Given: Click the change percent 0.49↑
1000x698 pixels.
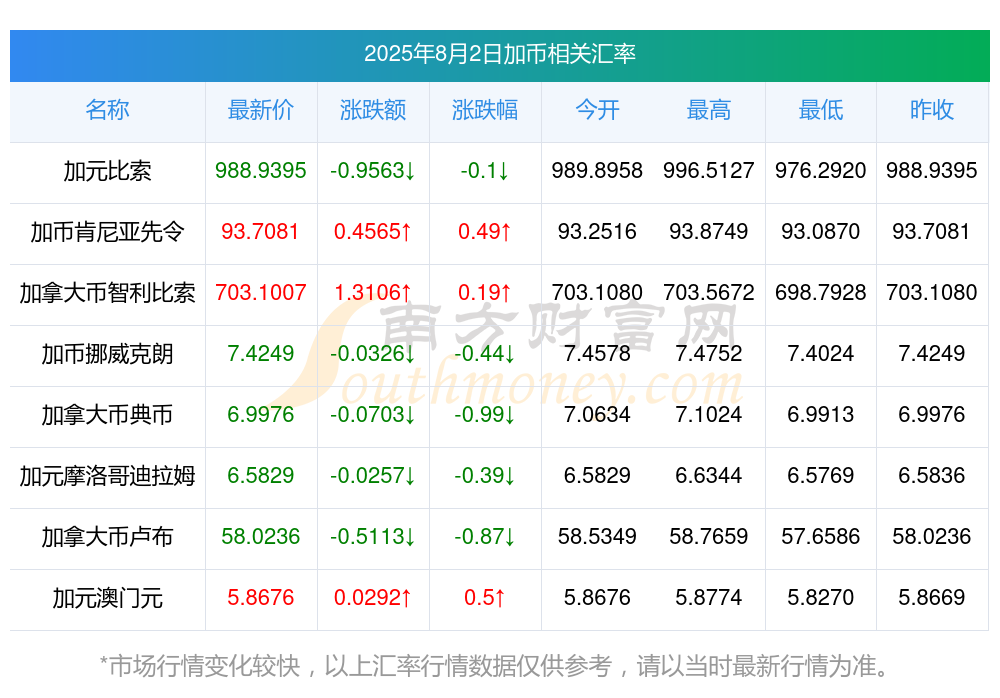Looking at the screenshot, I should (485, 232).
